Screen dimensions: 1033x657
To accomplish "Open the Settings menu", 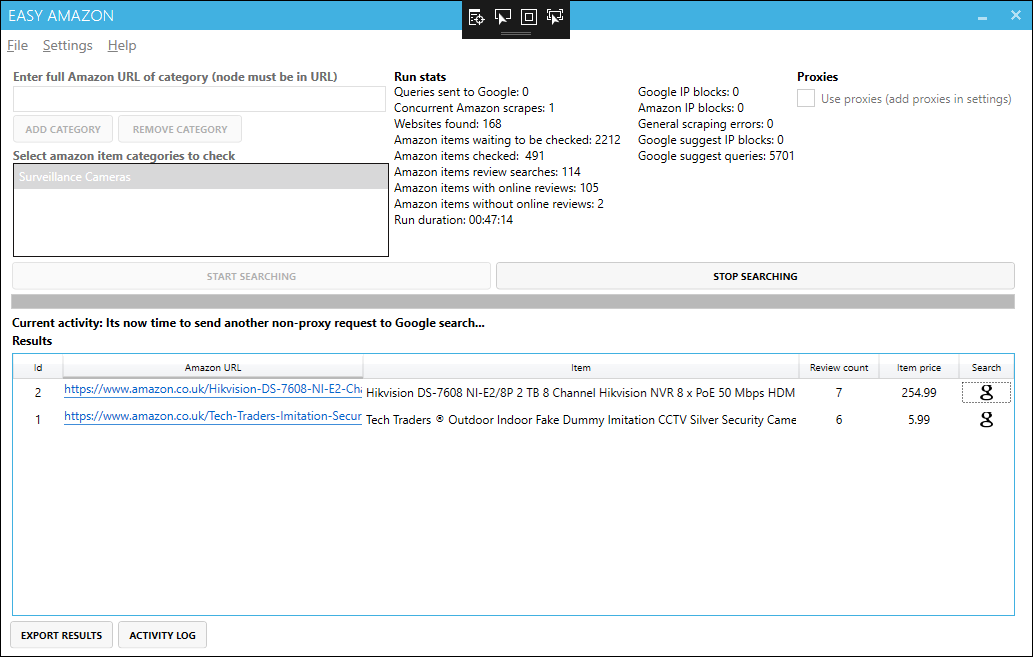I will (x=67, y=45).
